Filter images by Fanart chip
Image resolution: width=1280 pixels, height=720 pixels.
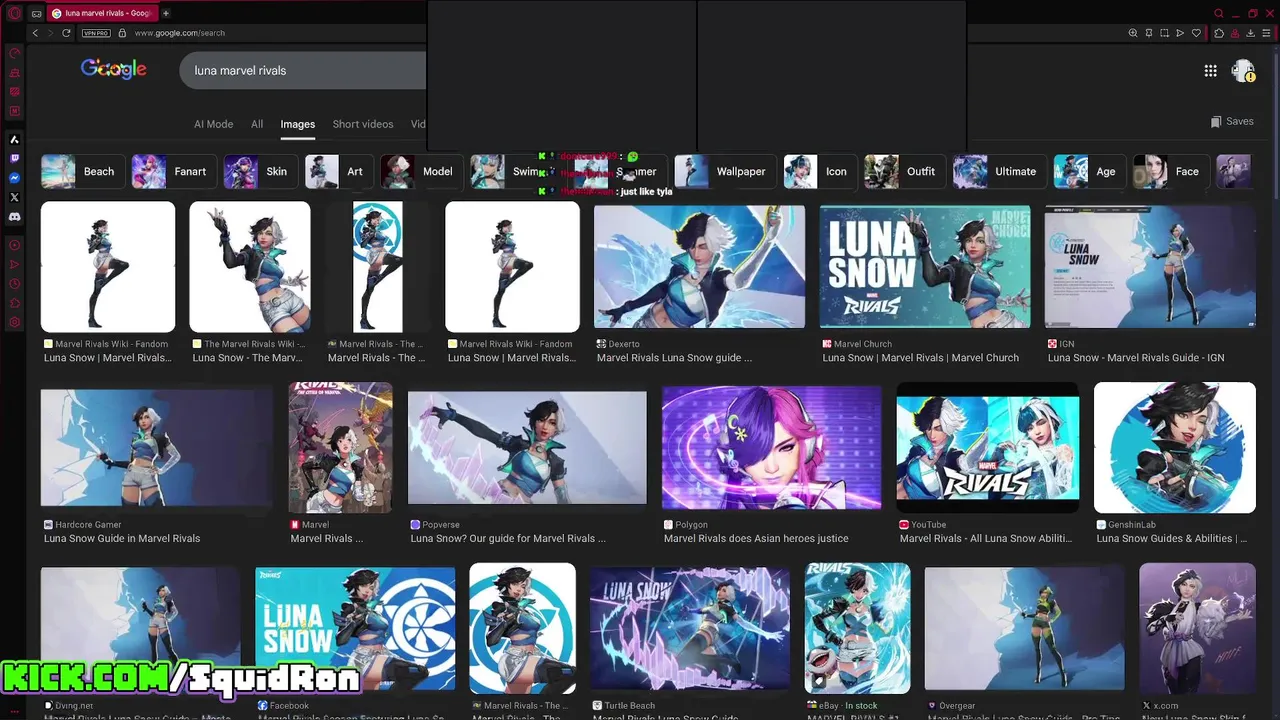tap(174, 171)
